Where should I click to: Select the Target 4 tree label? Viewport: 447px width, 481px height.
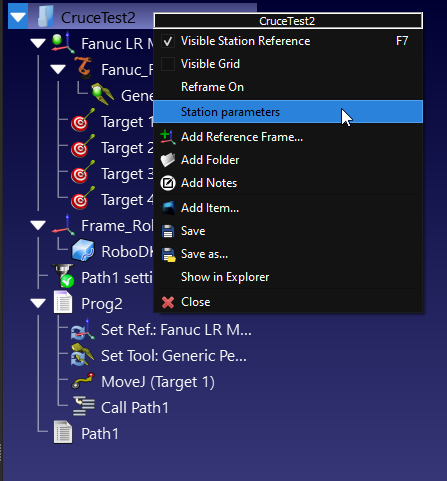[x=127, y=200]
